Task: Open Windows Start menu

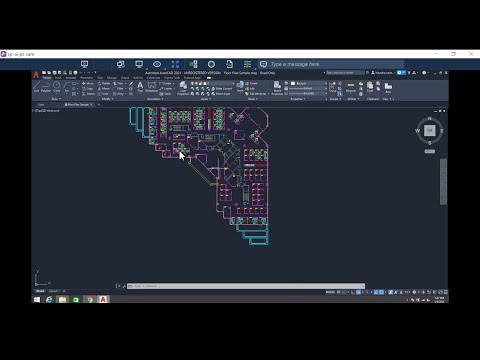Action: tap(37, 299)
